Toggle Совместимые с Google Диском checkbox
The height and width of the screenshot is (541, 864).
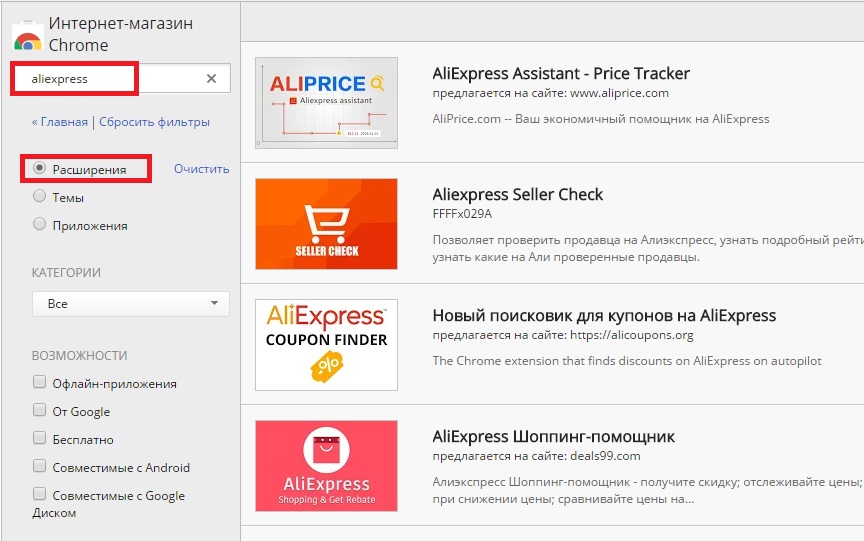pyautogui.click(x=40, y=494)
